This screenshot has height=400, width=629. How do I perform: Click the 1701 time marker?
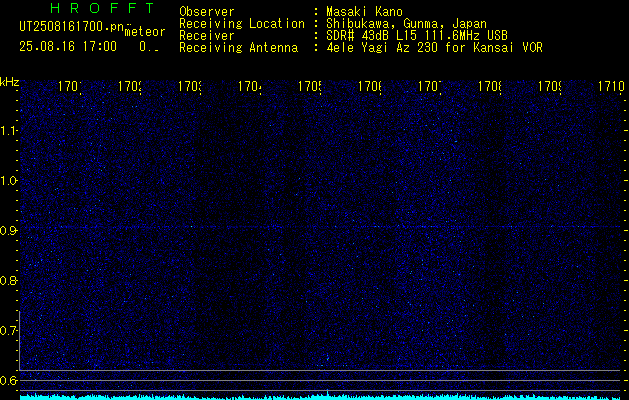coord(70,86)
